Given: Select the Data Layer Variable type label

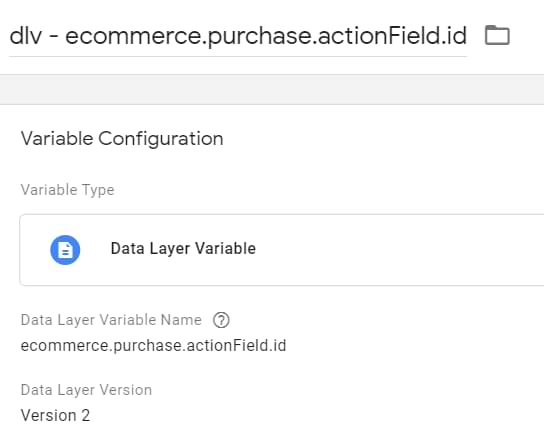Looking at the screenshot, I should click(183, 249).
